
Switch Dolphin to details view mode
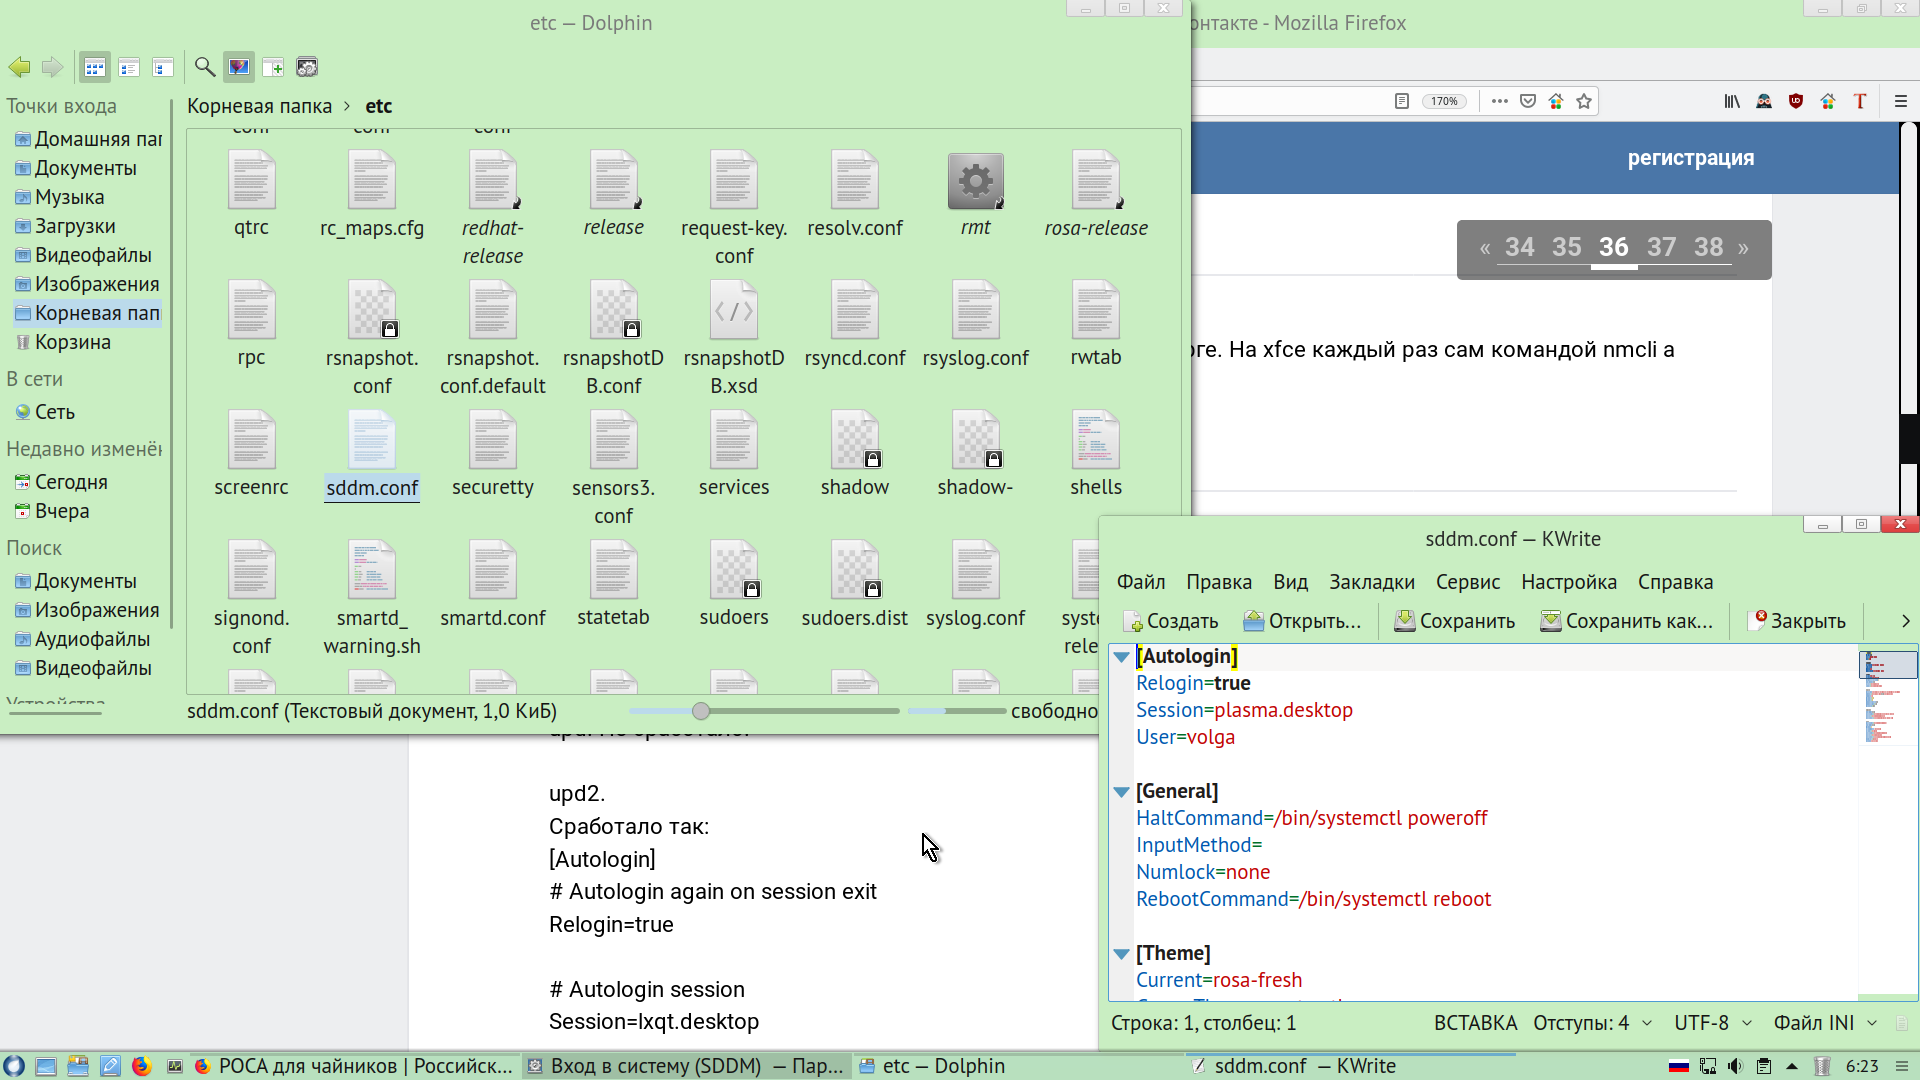[163, 67]
